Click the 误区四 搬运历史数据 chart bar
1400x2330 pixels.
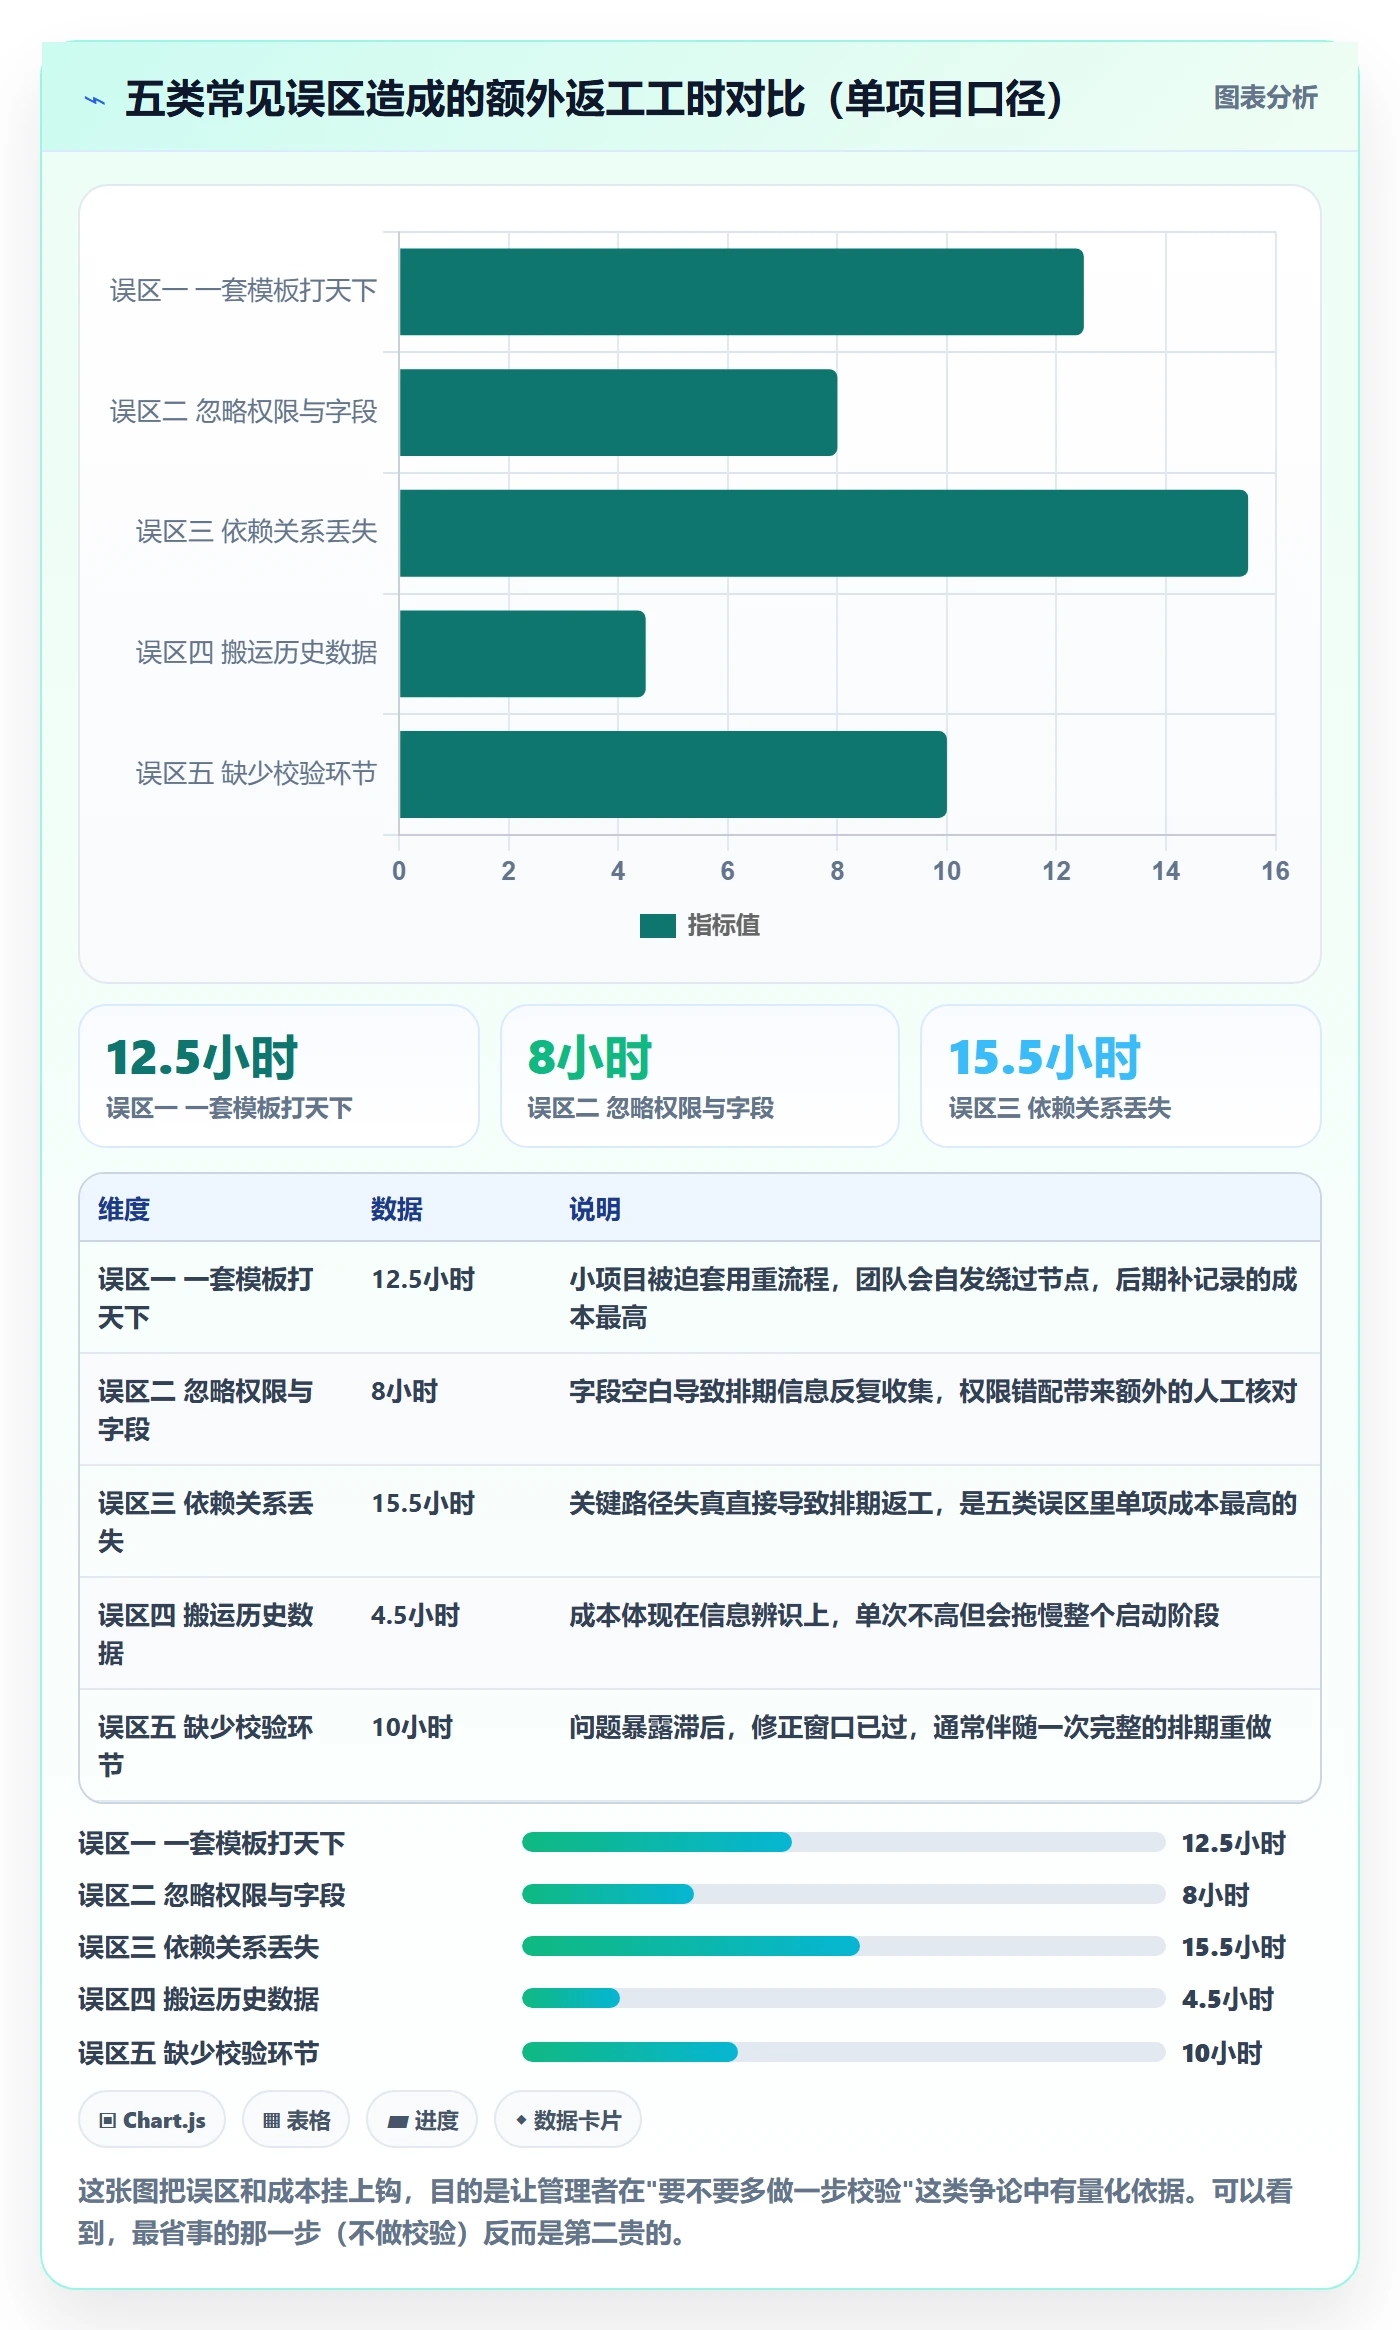tap(522, 654)
